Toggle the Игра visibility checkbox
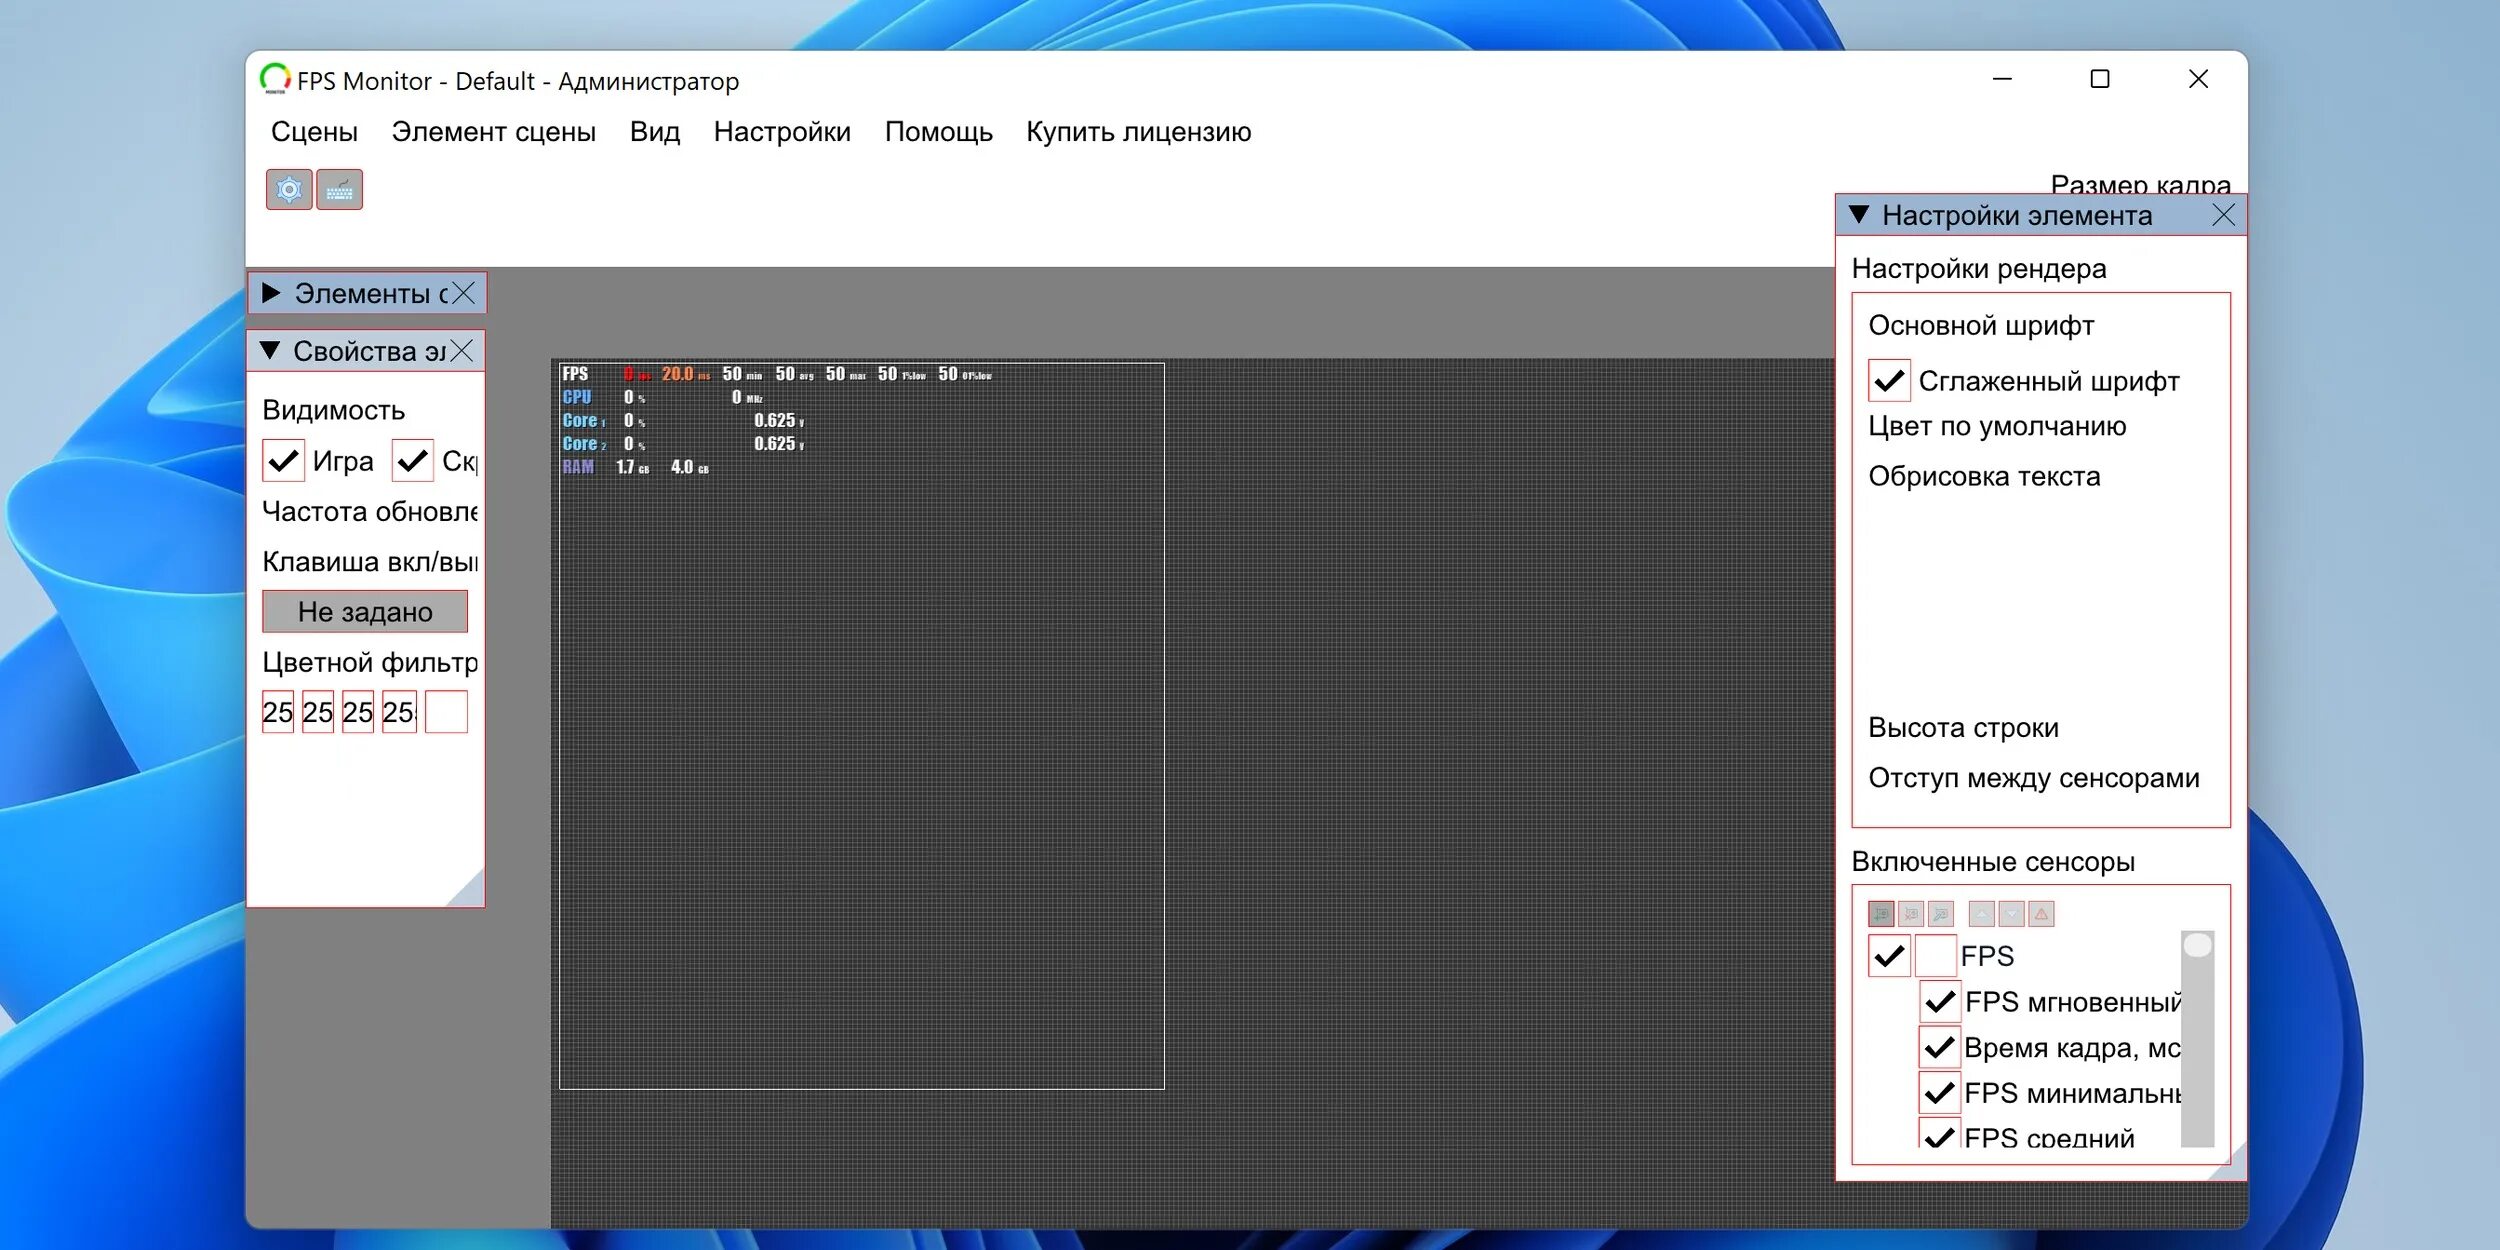The width and height of the screenshot is (2500, 1250). pos(283,461)
